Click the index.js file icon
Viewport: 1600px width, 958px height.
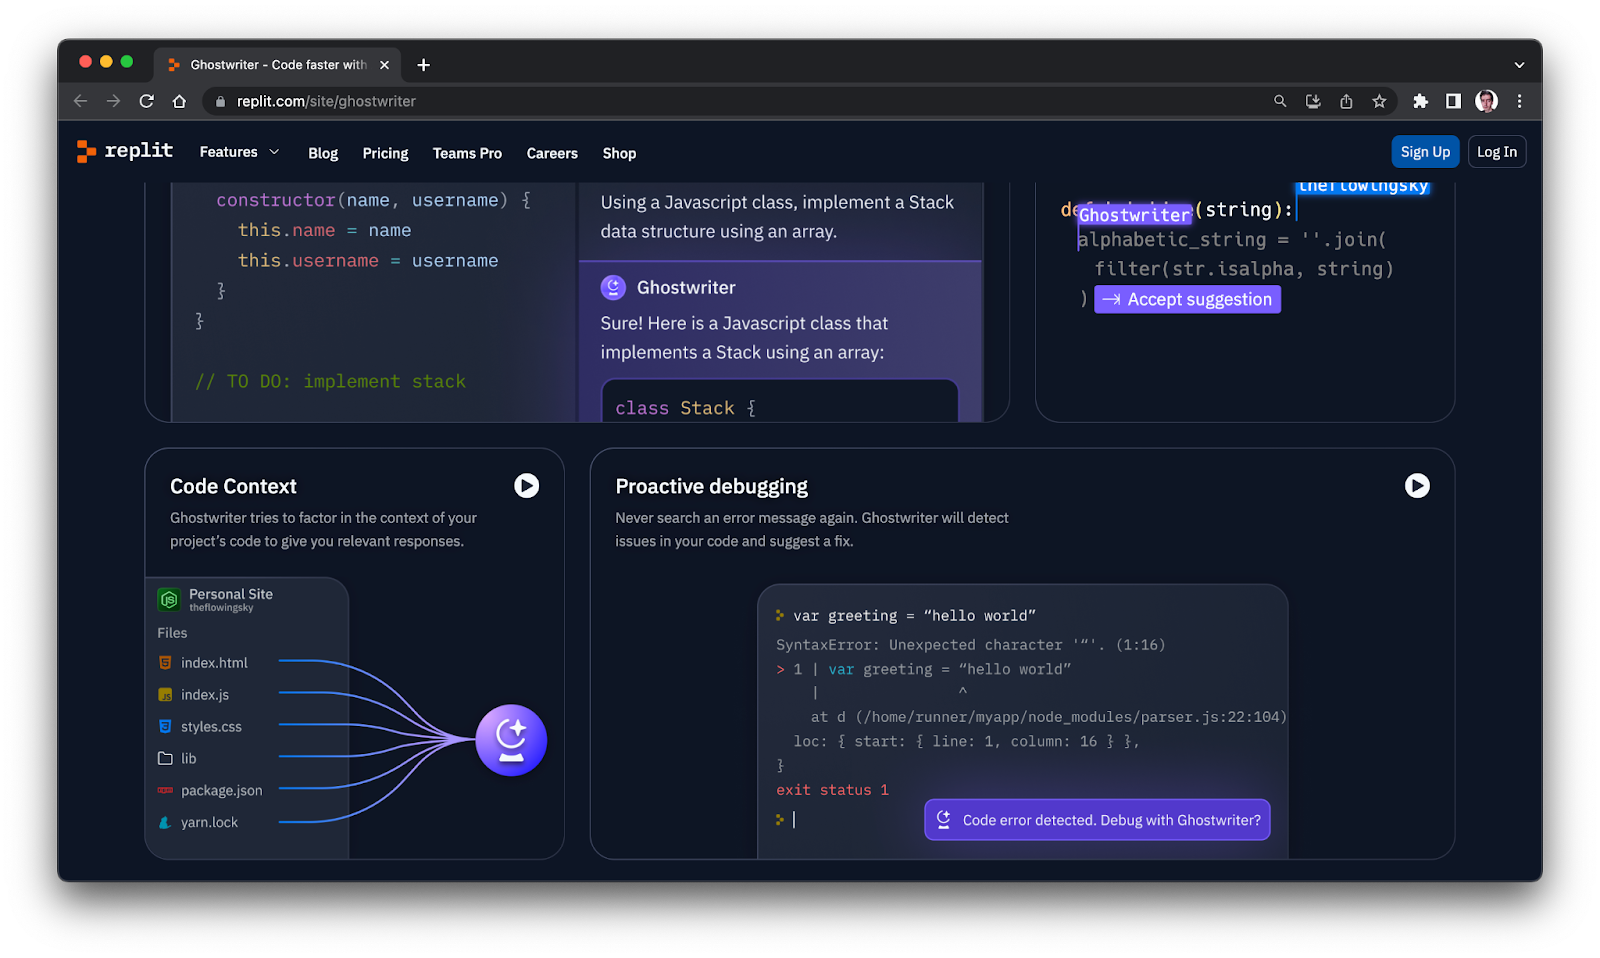[x=165, y=695]
